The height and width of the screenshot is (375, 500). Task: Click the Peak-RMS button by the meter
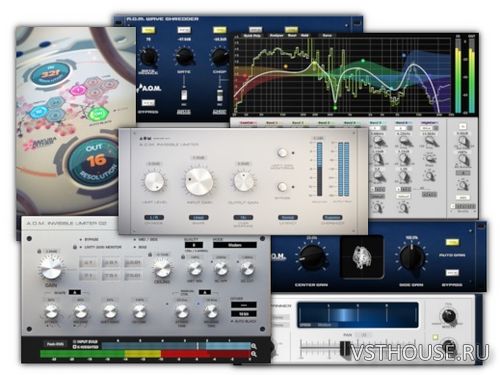55,344
